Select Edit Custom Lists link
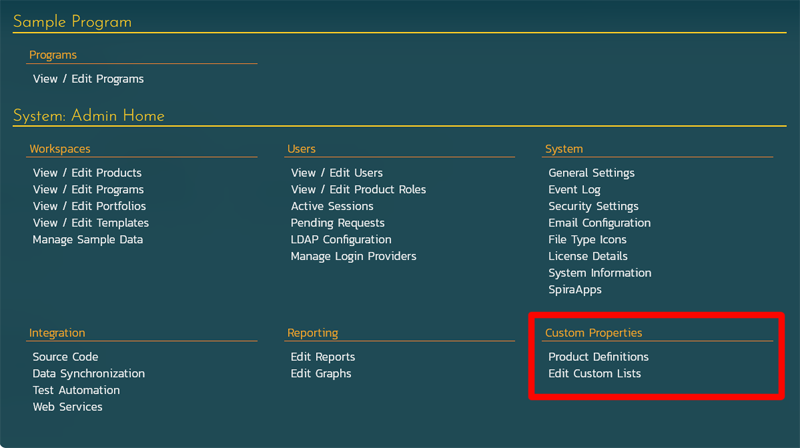800x448 pixels. pos(594,374)
